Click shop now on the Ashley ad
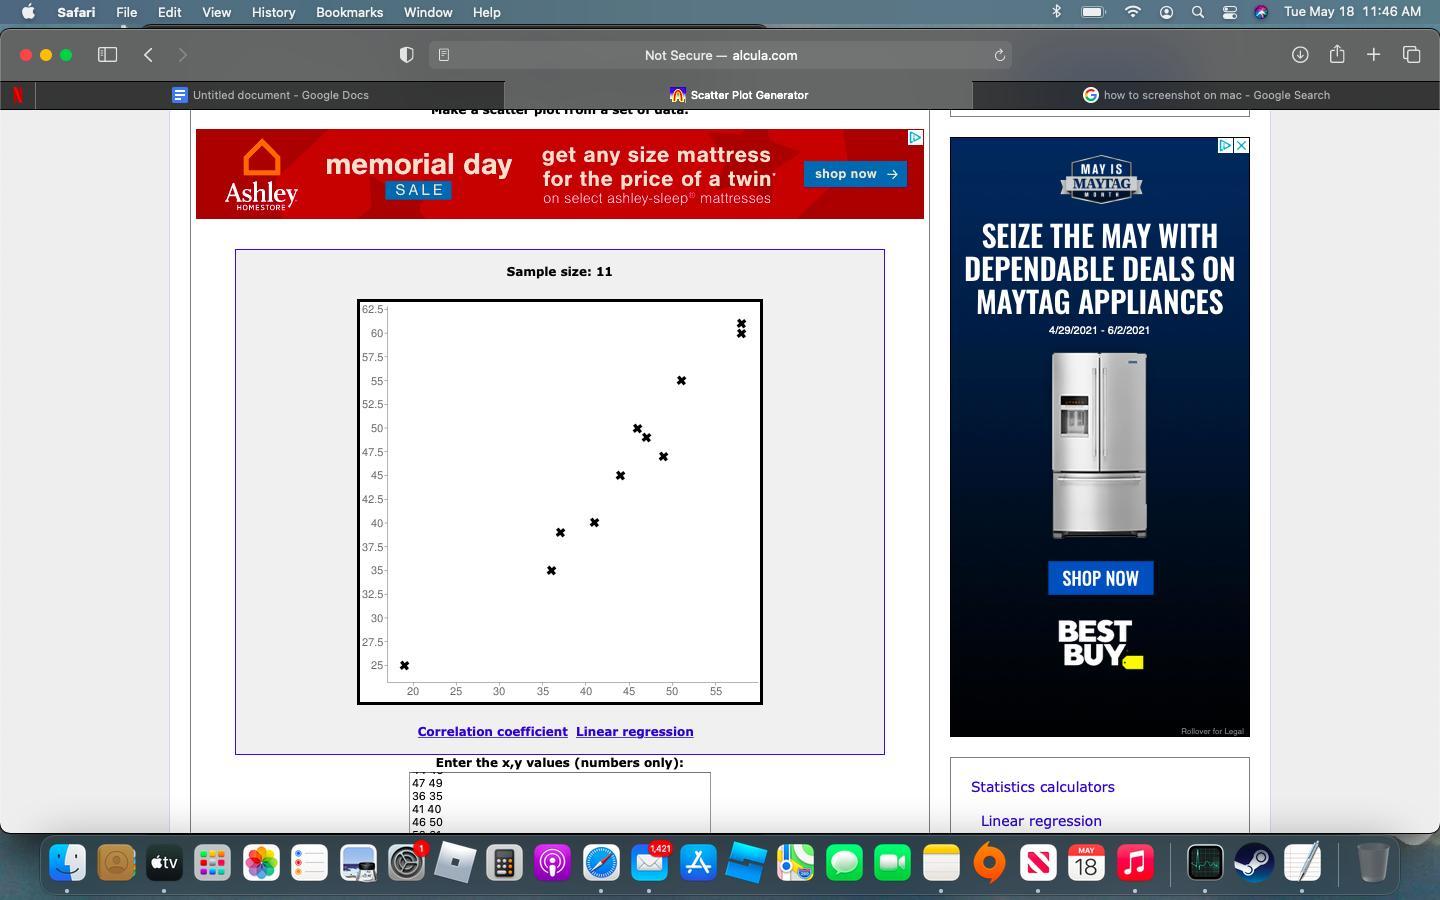Image resolution: width=1440 pixels, height=900 pixels. pos(855,174)
